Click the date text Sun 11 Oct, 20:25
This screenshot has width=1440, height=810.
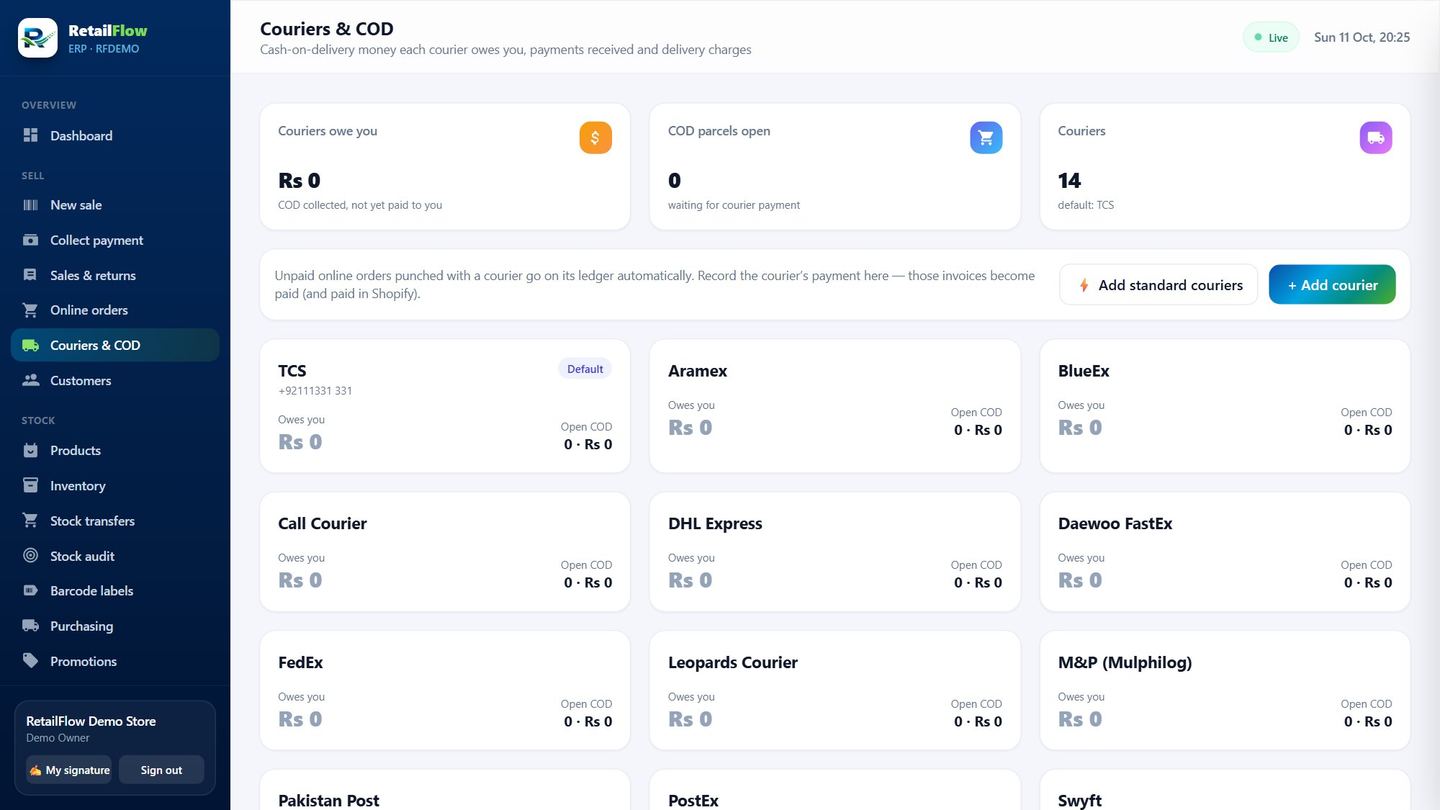(x=1362, y=38)
